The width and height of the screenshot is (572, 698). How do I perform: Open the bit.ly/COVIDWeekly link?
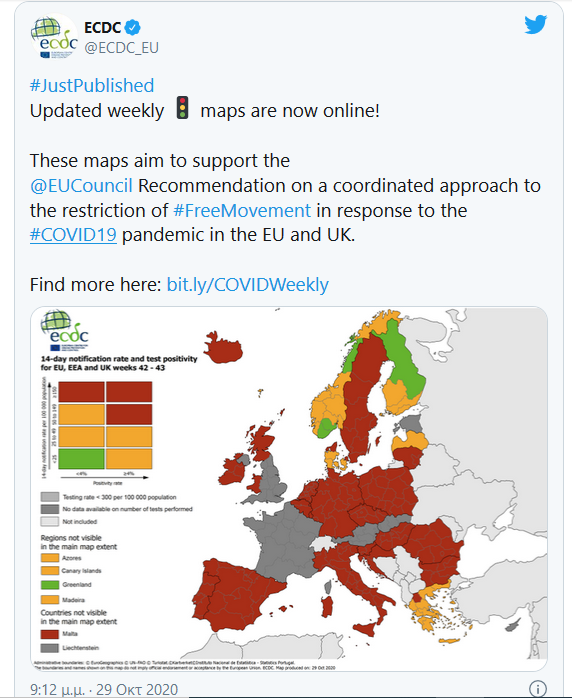tap(247, 284)
